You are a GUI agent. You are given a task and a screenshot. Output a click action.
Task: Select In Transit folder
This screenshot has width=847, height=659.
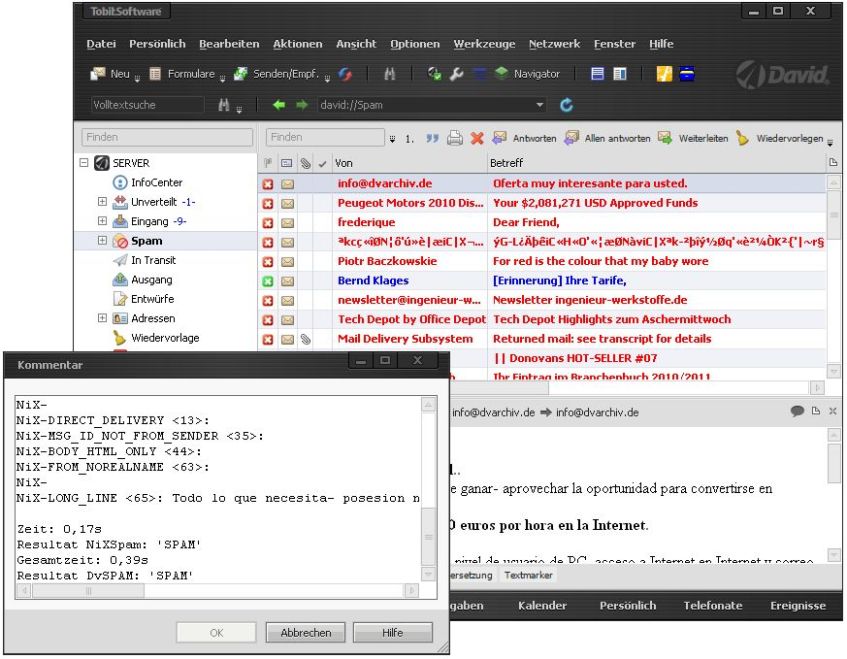tap(153, 260)
